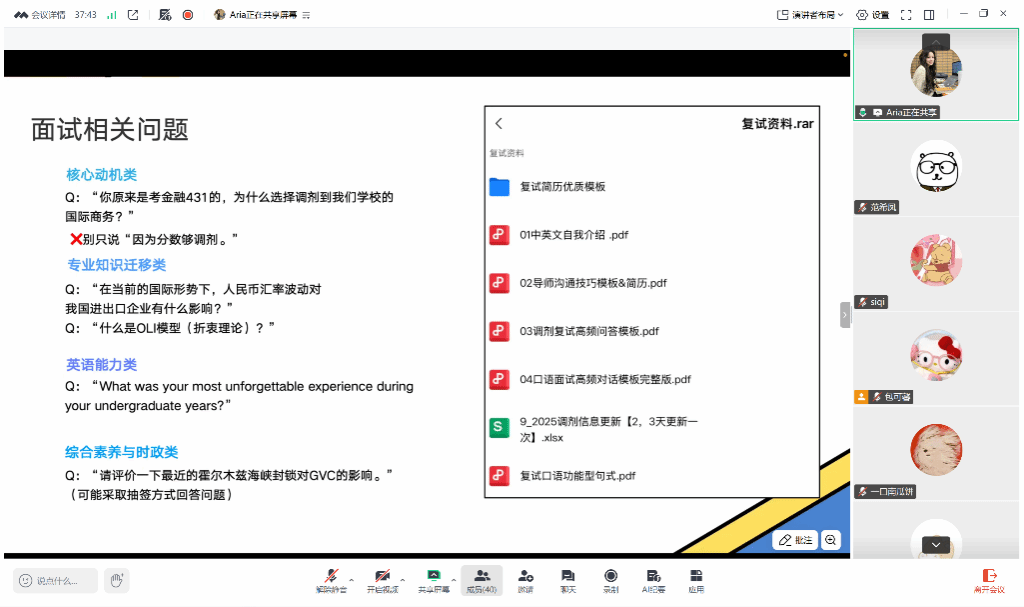Raise hand using the hand icon

pos(117,580)
